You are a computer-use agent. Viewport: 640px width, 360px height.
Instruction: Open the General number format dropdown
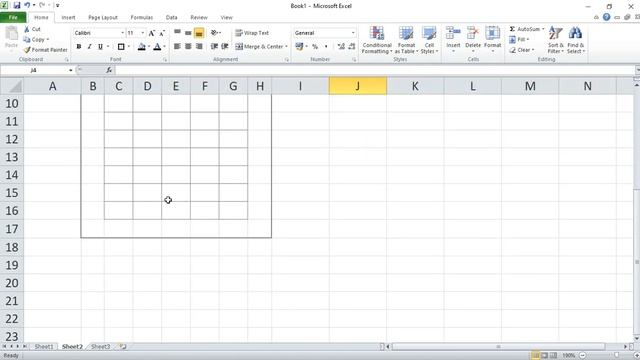pos(353,33)
